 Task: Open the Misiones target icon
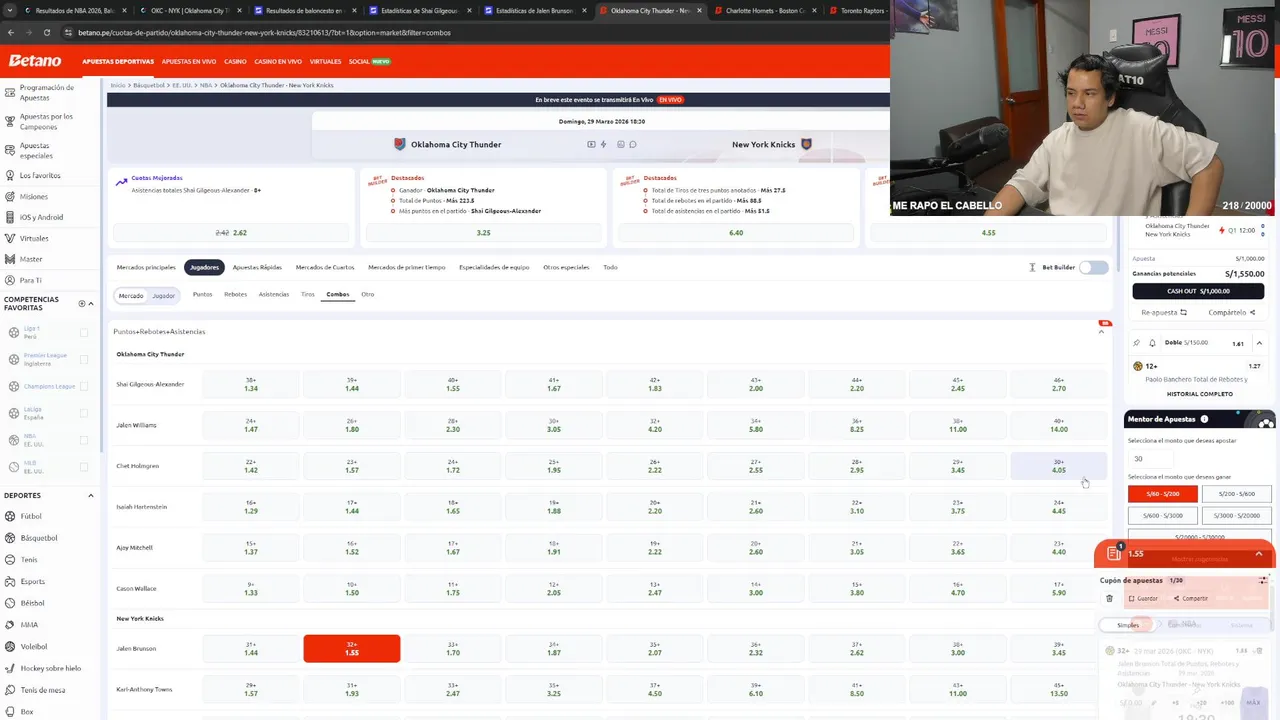coord(10,196)
